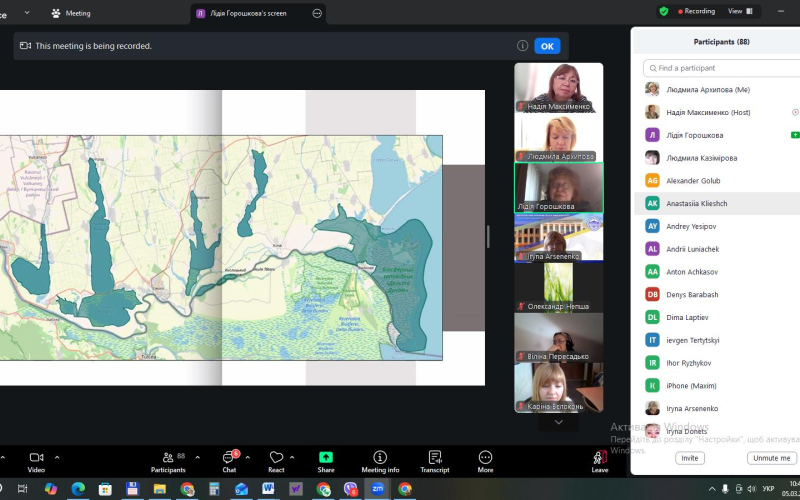Image resolution: width=800 pixels, height=500 pixels.
Task: Open the Chat panel
Action: [229, 459]
